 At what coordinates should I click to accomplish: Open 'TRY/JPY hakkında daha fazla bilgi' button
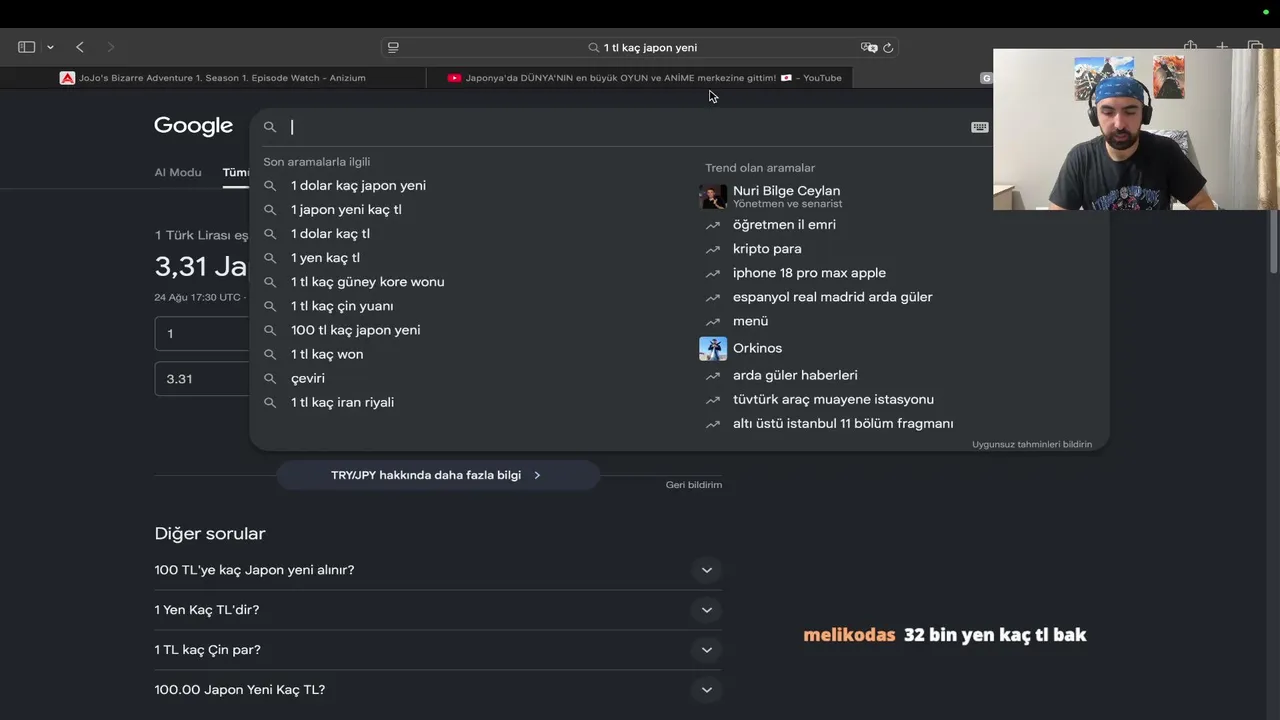tap(437, 475)
